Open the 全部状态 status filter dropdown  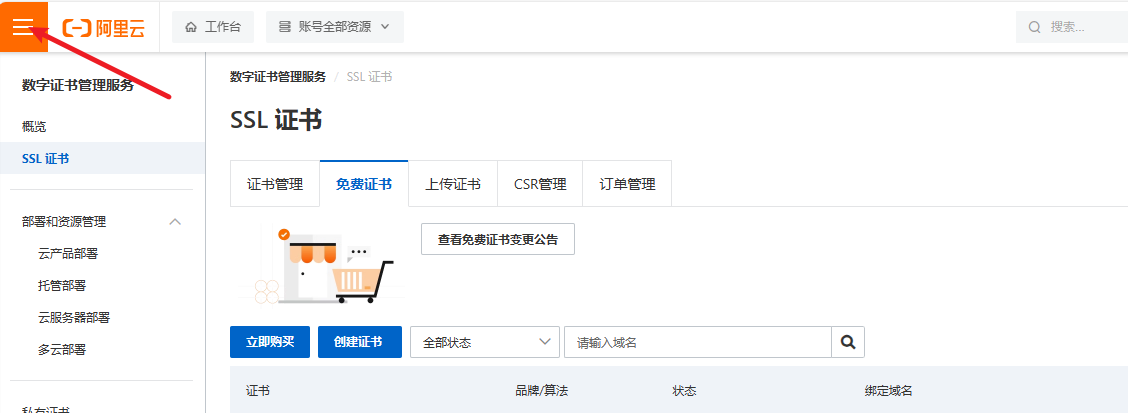point(484,342)
